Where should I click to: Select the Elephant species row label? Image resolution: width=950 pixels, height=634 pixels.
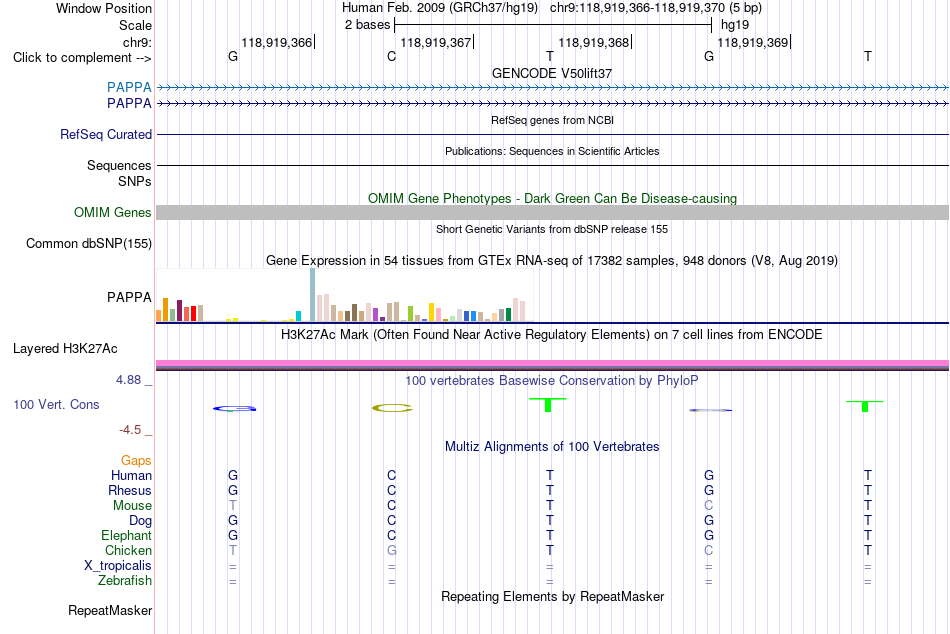(126, 535)
